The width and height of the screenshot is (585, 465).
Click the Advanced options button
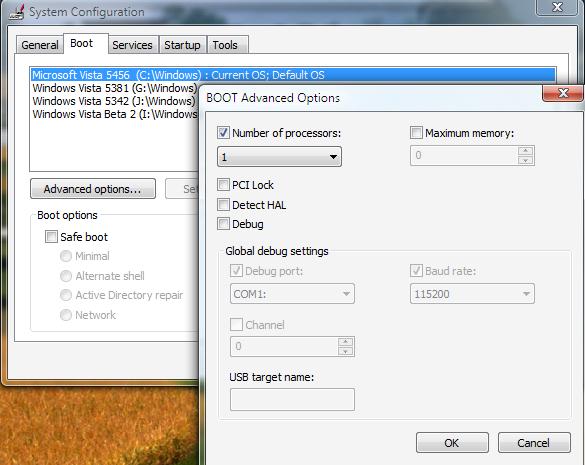[93, 189]
